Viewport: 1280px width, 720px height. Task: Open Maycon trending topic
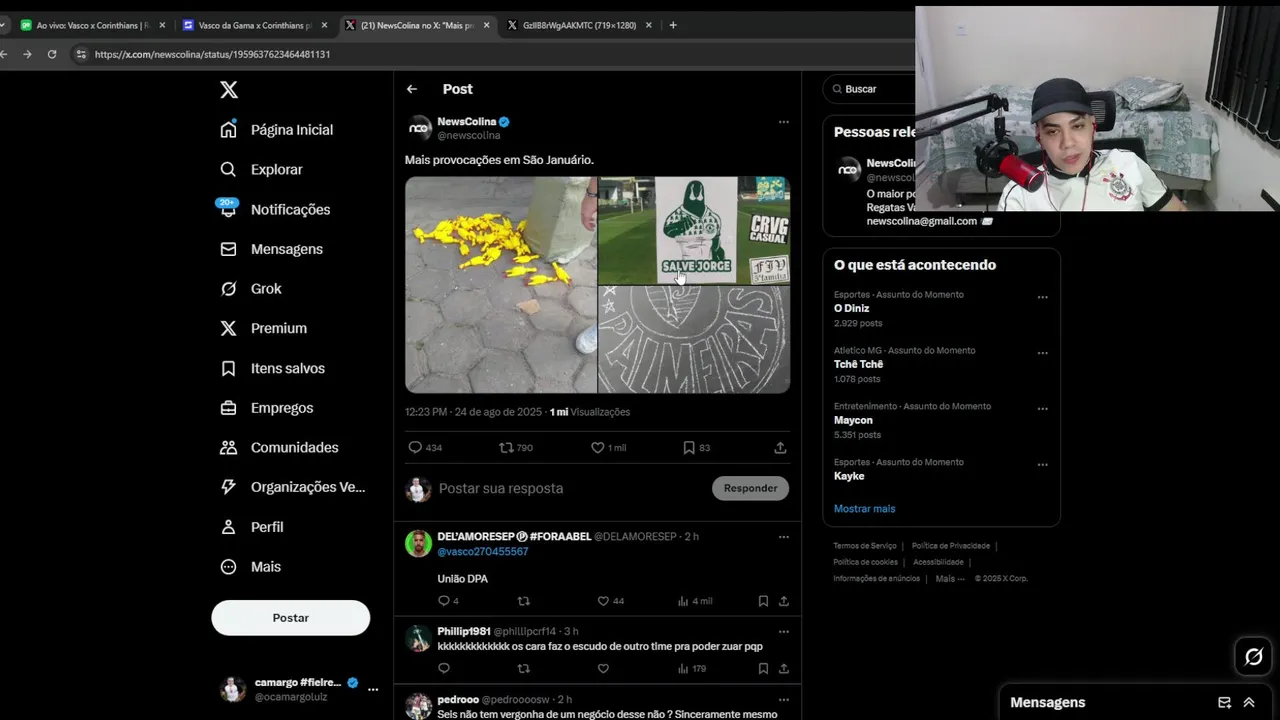[x=853, y=421]
